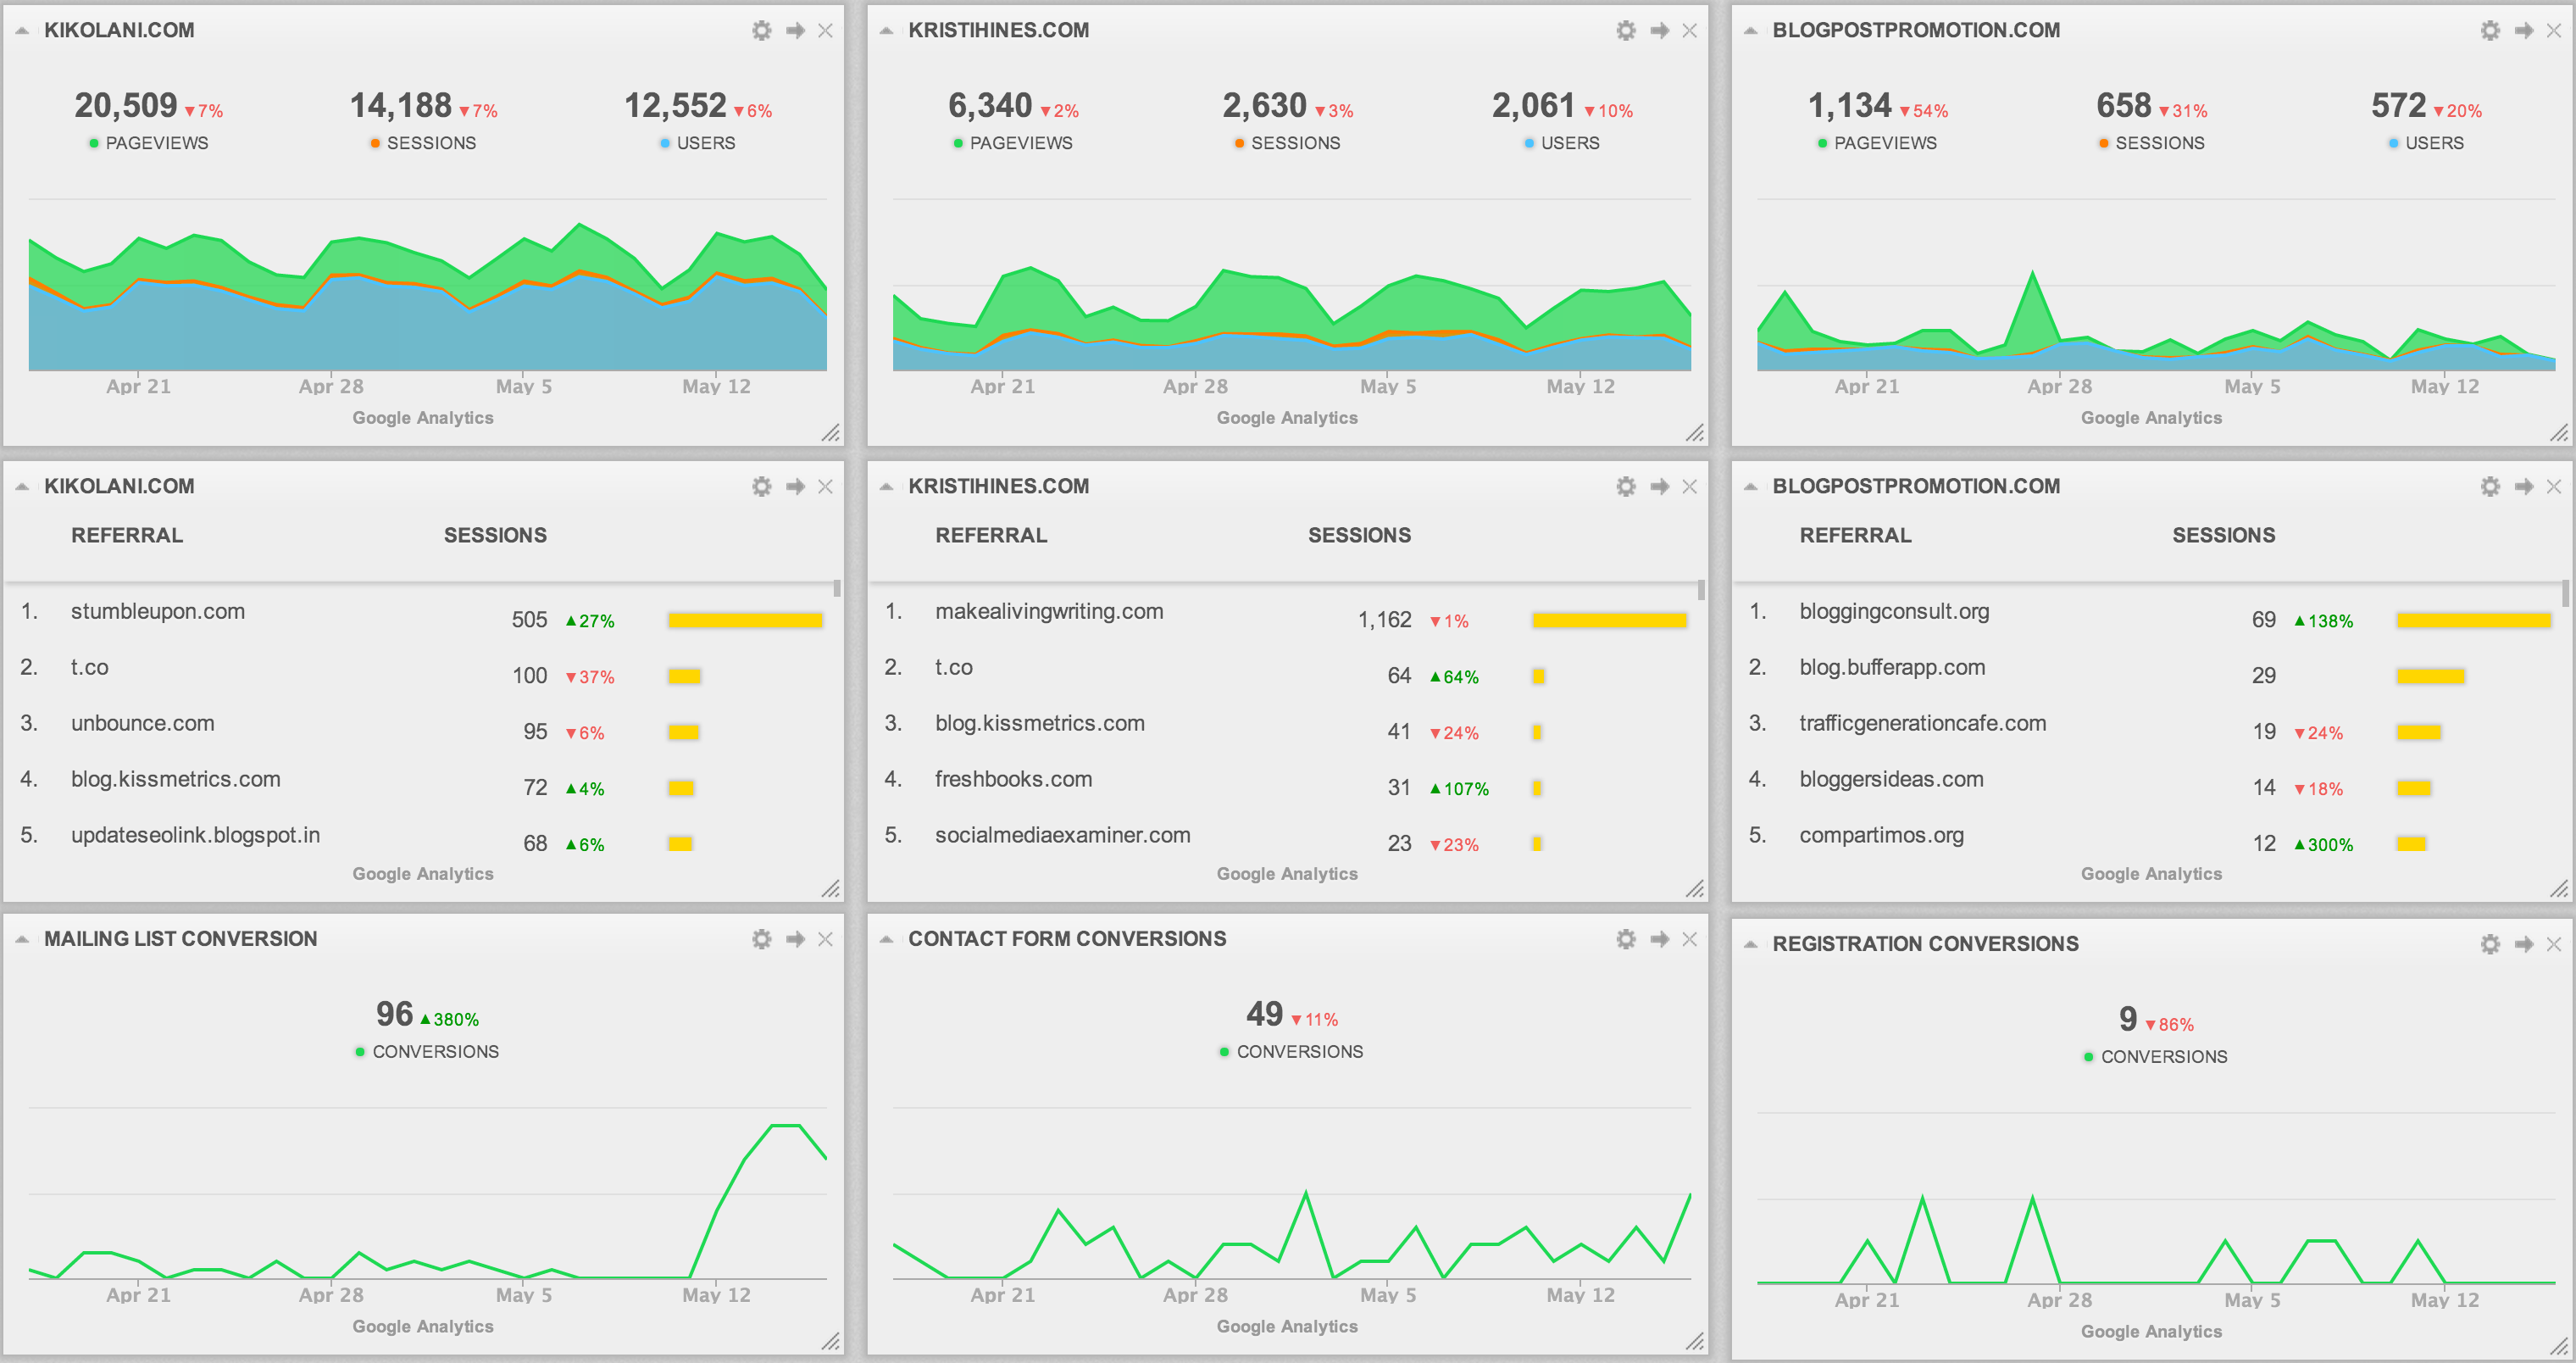
Task: Collapse the BLOGPOSTPROMOTION.COM referral widget
Action: click(x=1750, y=486)
